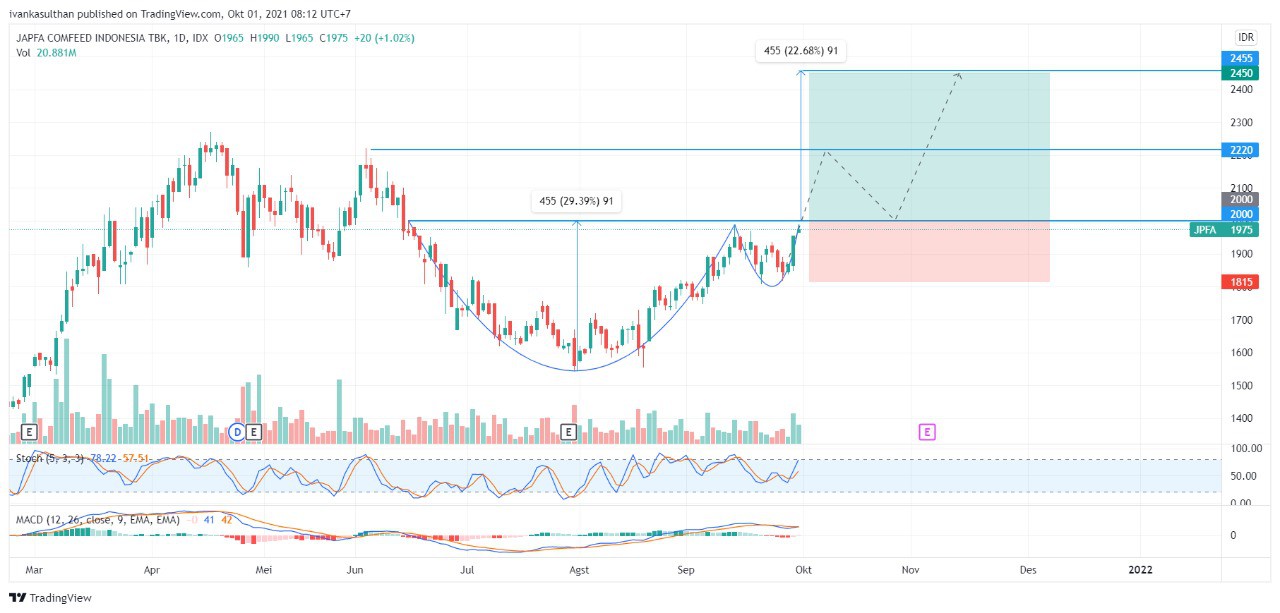Click the JAPFA COMFEED INDONESIA TBK symbol title

coord(100,38)
